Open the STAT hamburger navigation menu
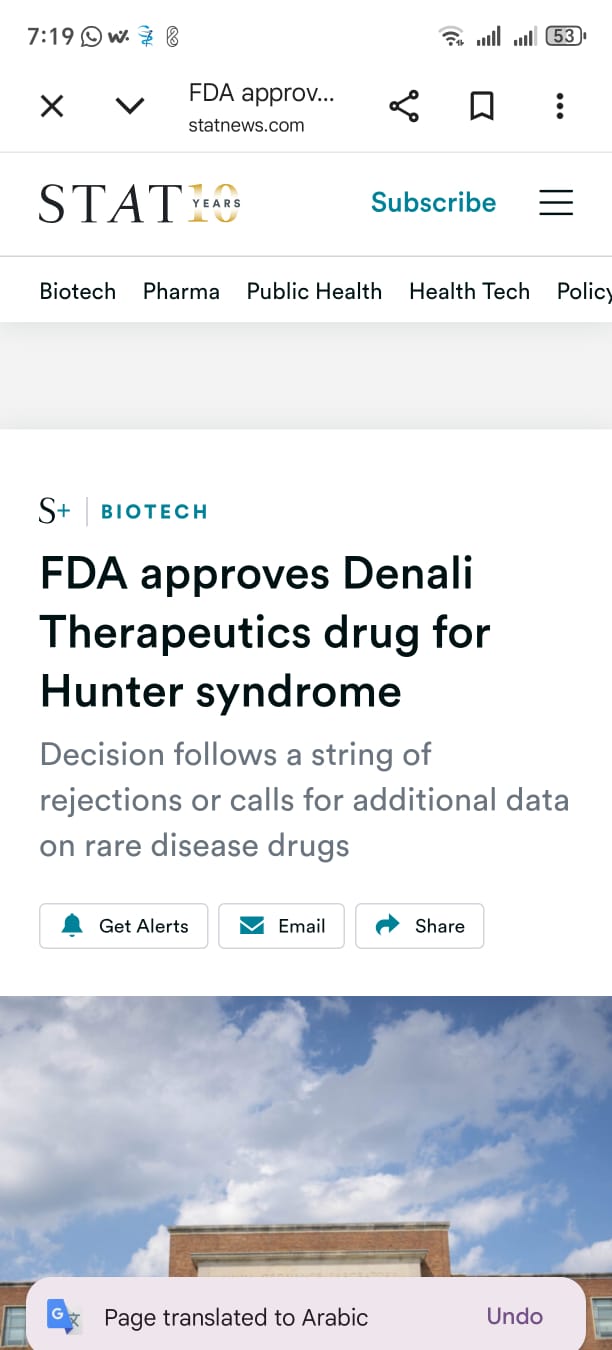This screenshot has height=1350, width=612. coord(556,203)
